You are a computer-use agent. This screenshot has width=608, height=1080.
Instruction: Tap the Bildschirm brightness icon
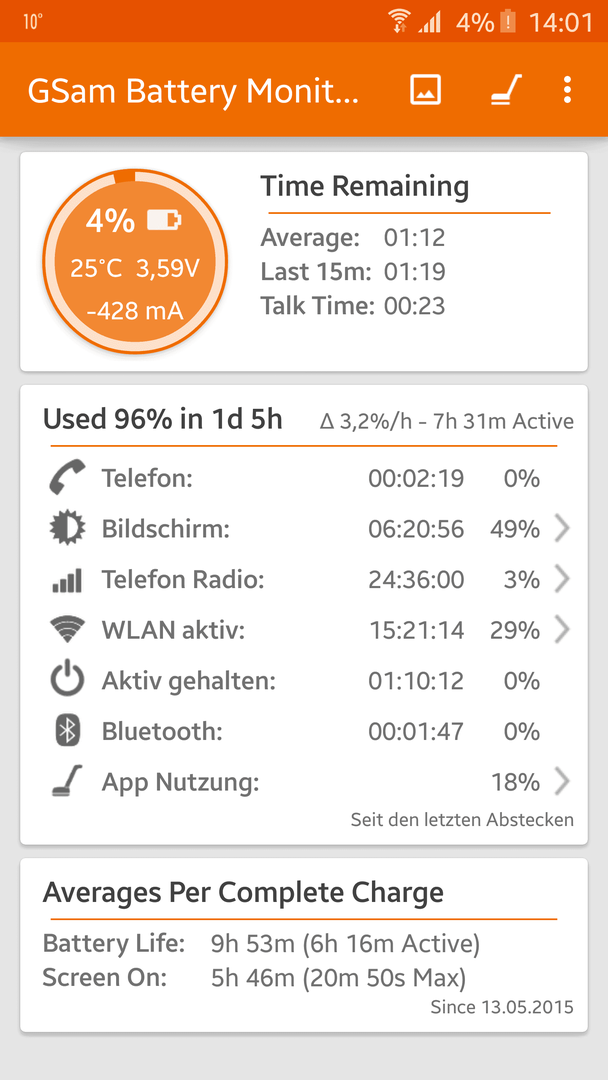(67, 529)
